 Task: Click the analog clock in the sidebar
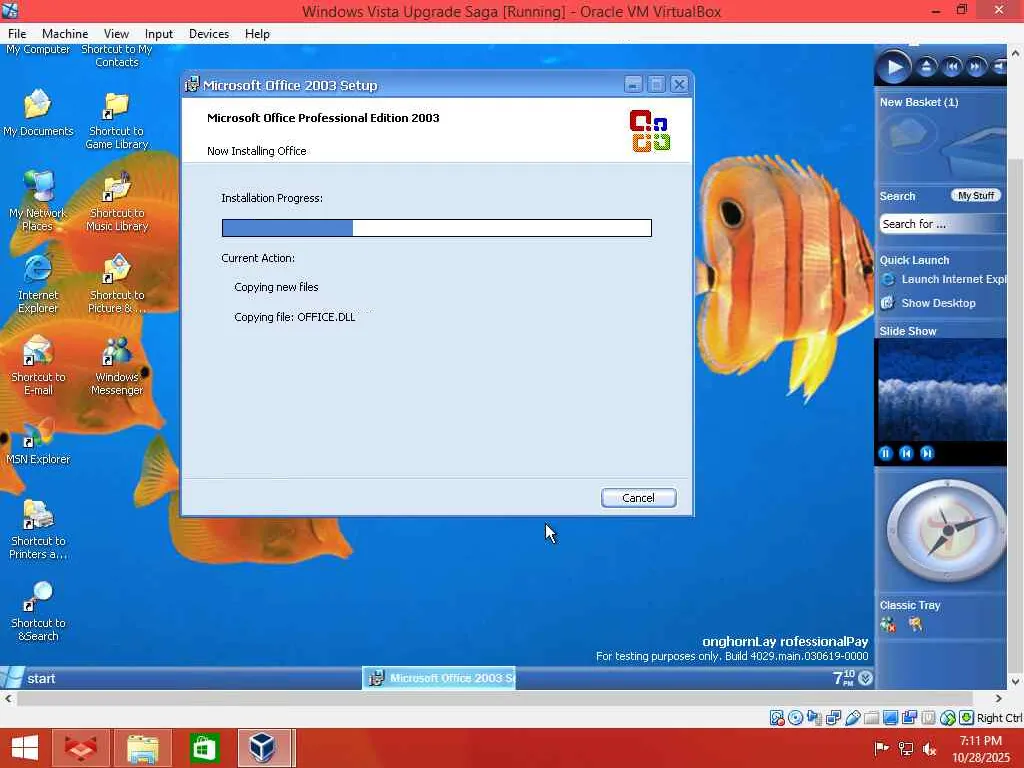click(x=945, y=531)
